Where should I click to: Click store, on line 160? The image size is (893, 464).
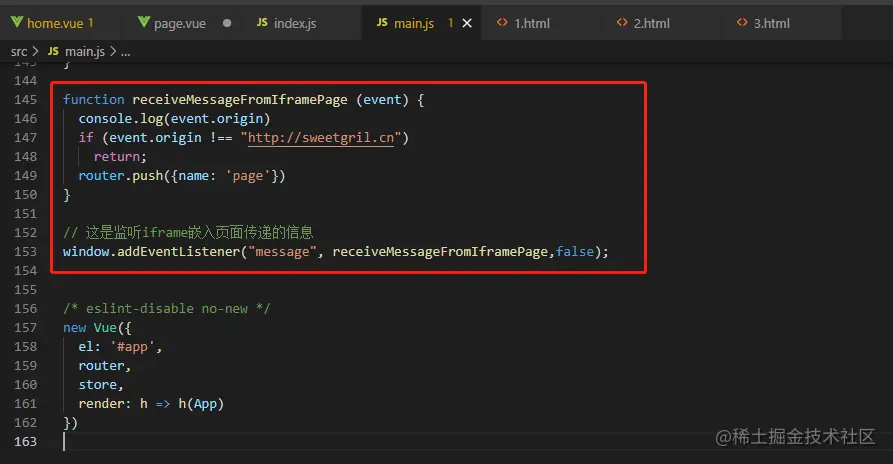tap(101, 385)
